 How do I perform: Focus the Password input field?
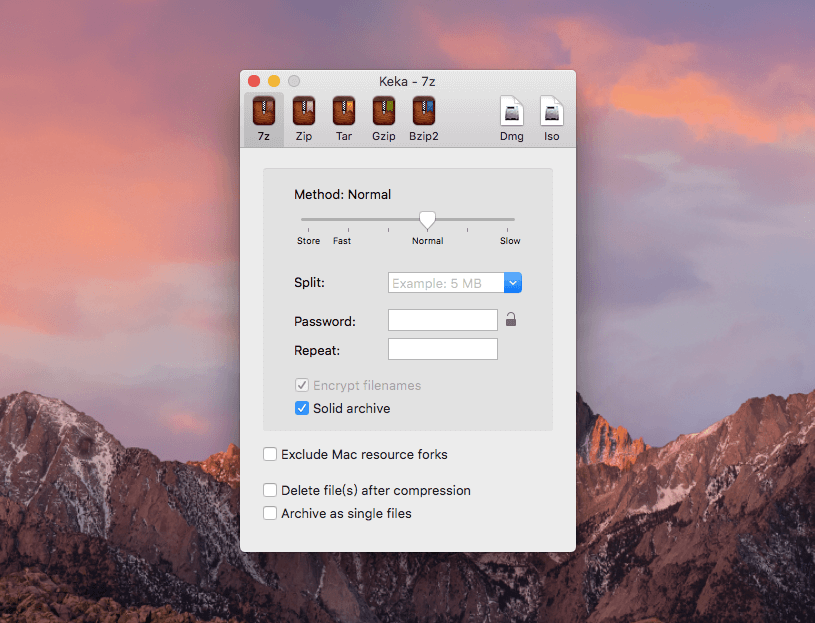[x=443, y=320]
